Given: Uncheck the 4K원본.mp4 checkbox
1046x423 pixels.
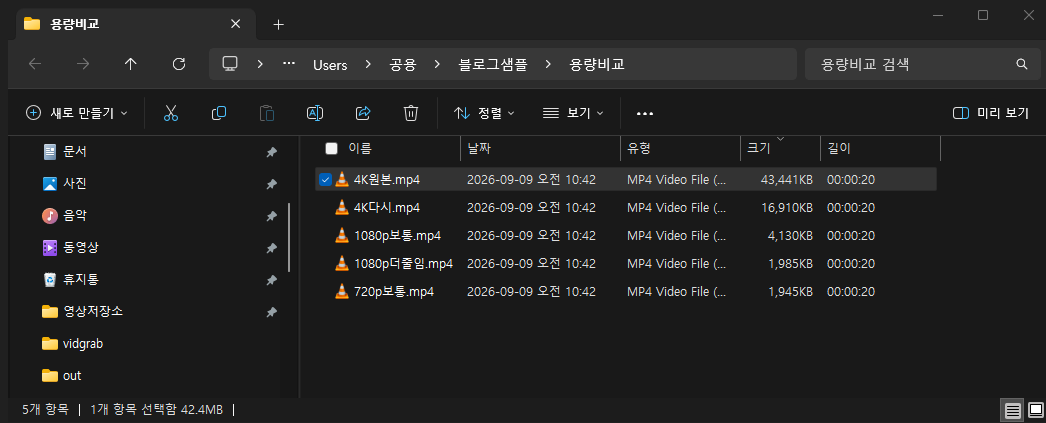Looking at the screenshot, I should point(325,179).
